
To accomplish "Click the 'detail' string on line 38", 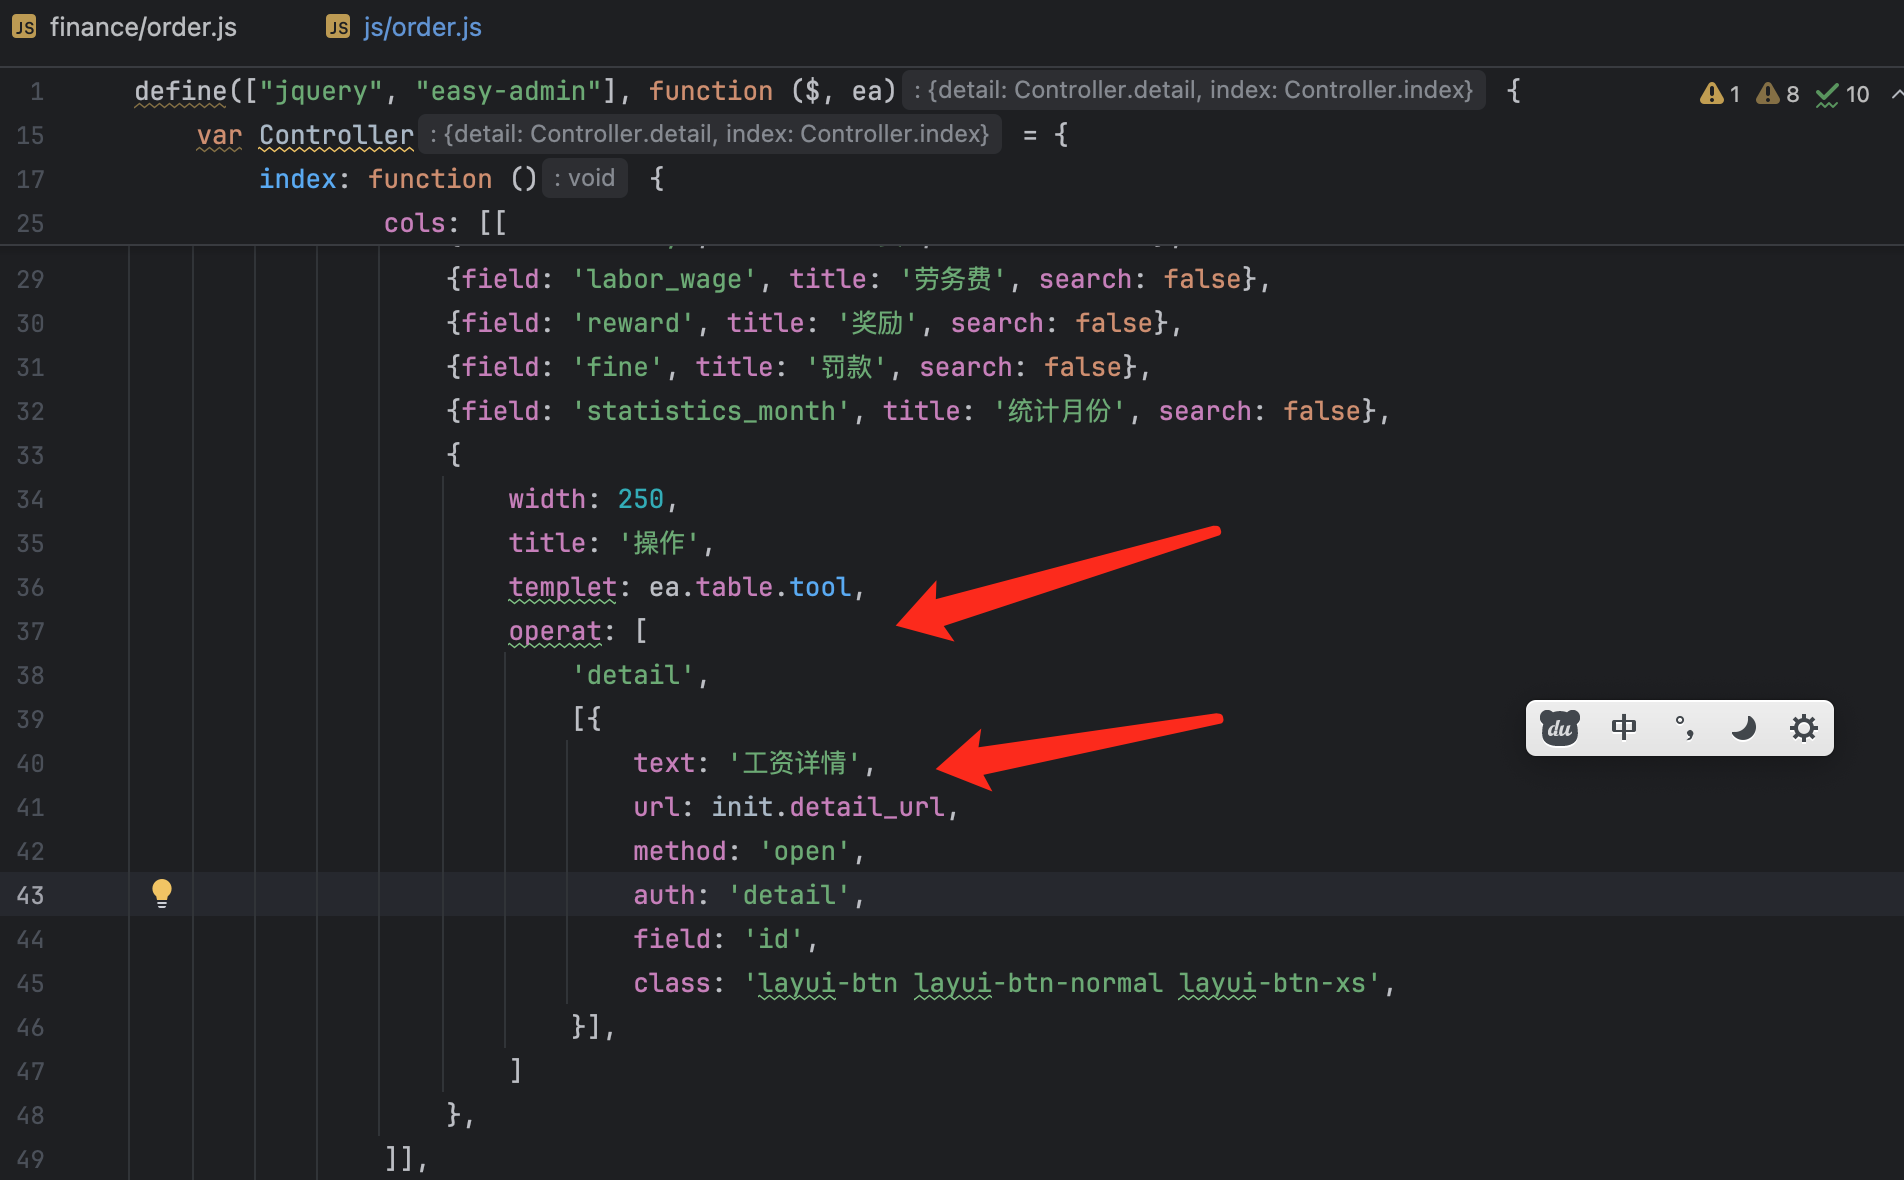I will click(x=633, y=675).
